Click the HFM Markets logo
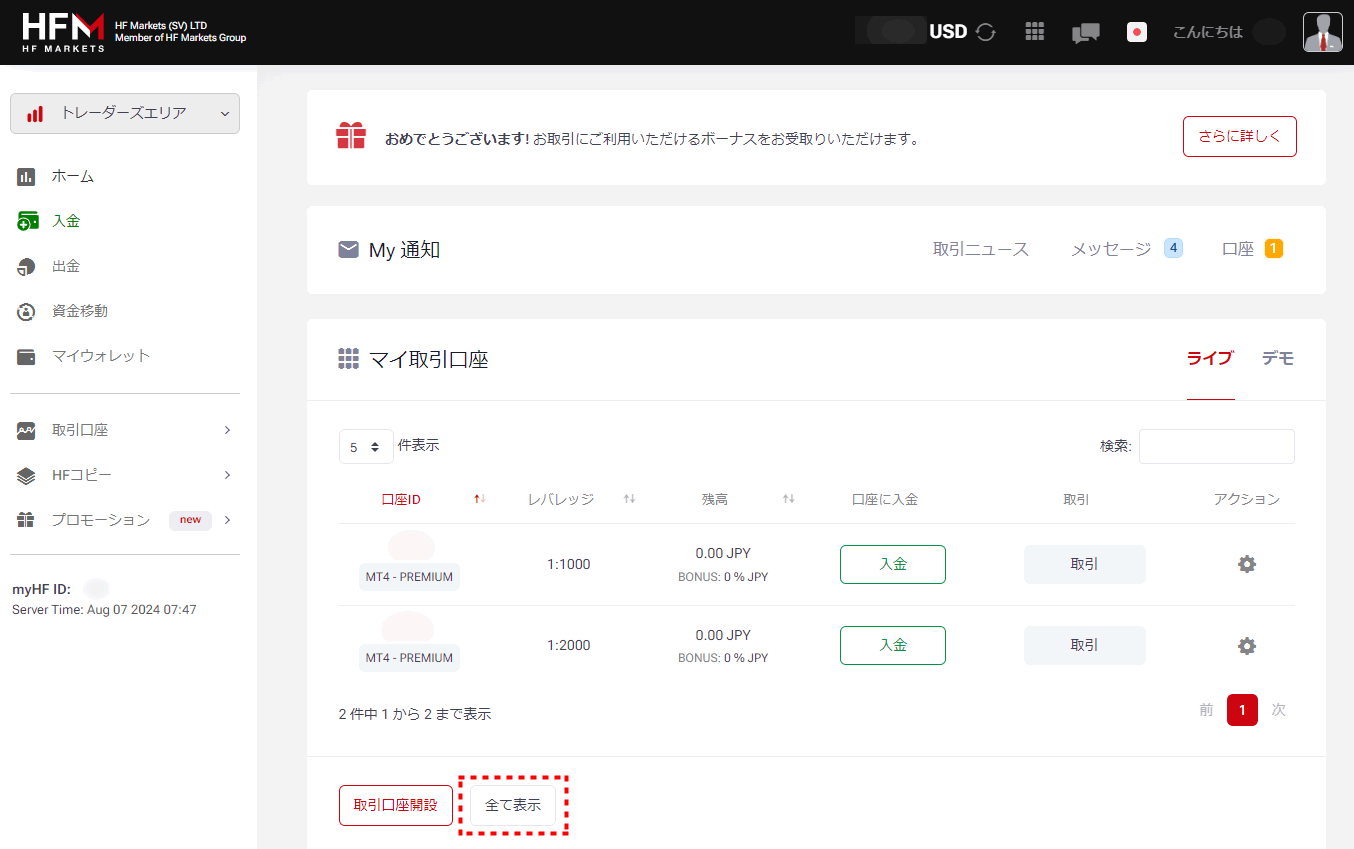Viewport: 1354px width, 849px height. coord(63,32)
